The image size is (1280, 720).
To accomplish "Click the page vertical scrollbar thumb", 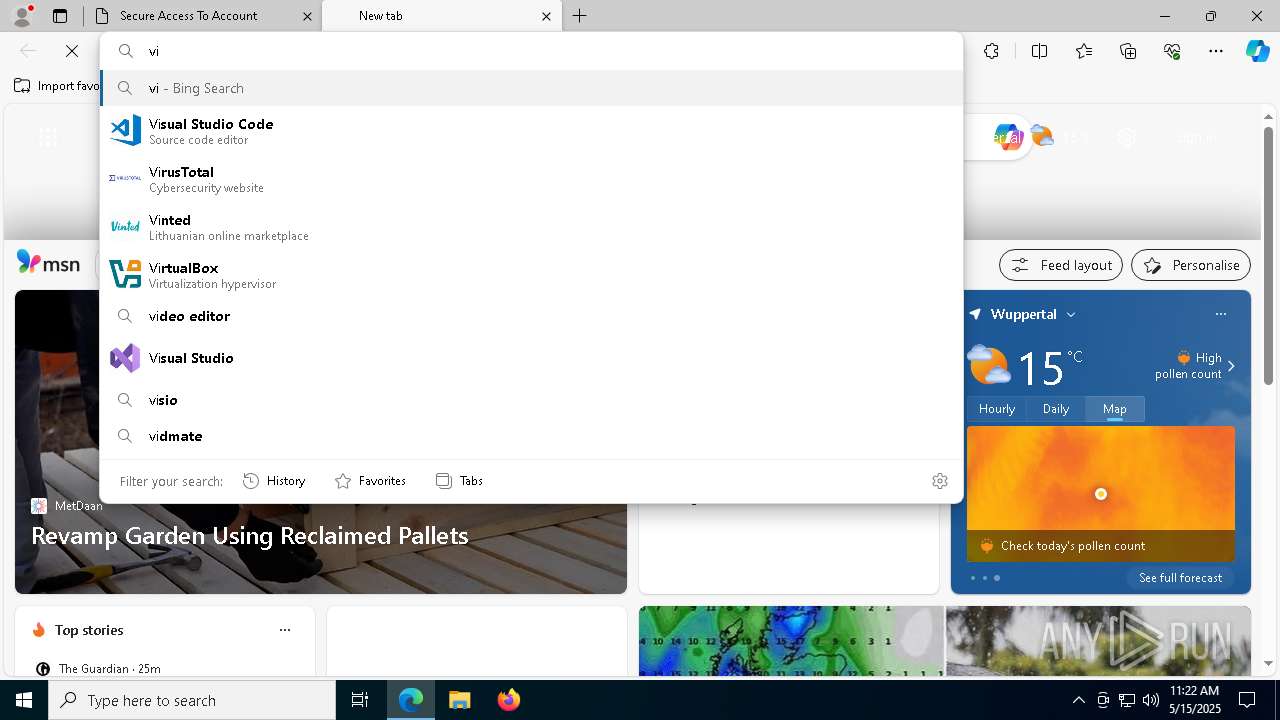I will pos(1268,255).
